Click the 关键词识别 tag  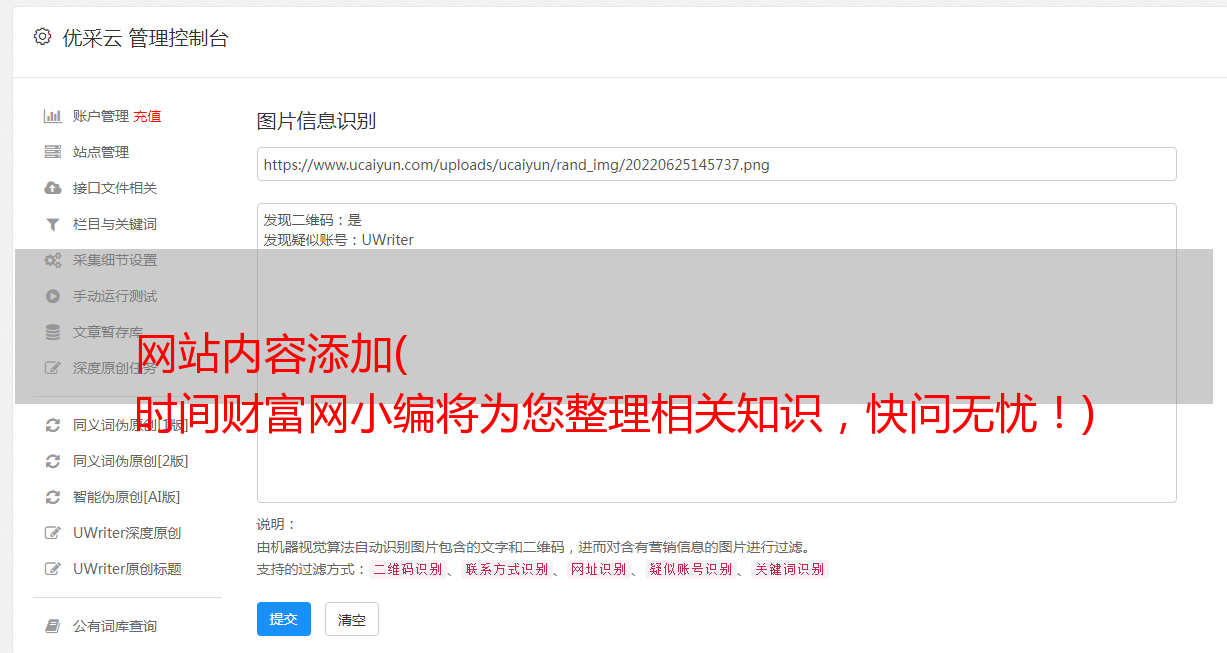click(789, 569)
